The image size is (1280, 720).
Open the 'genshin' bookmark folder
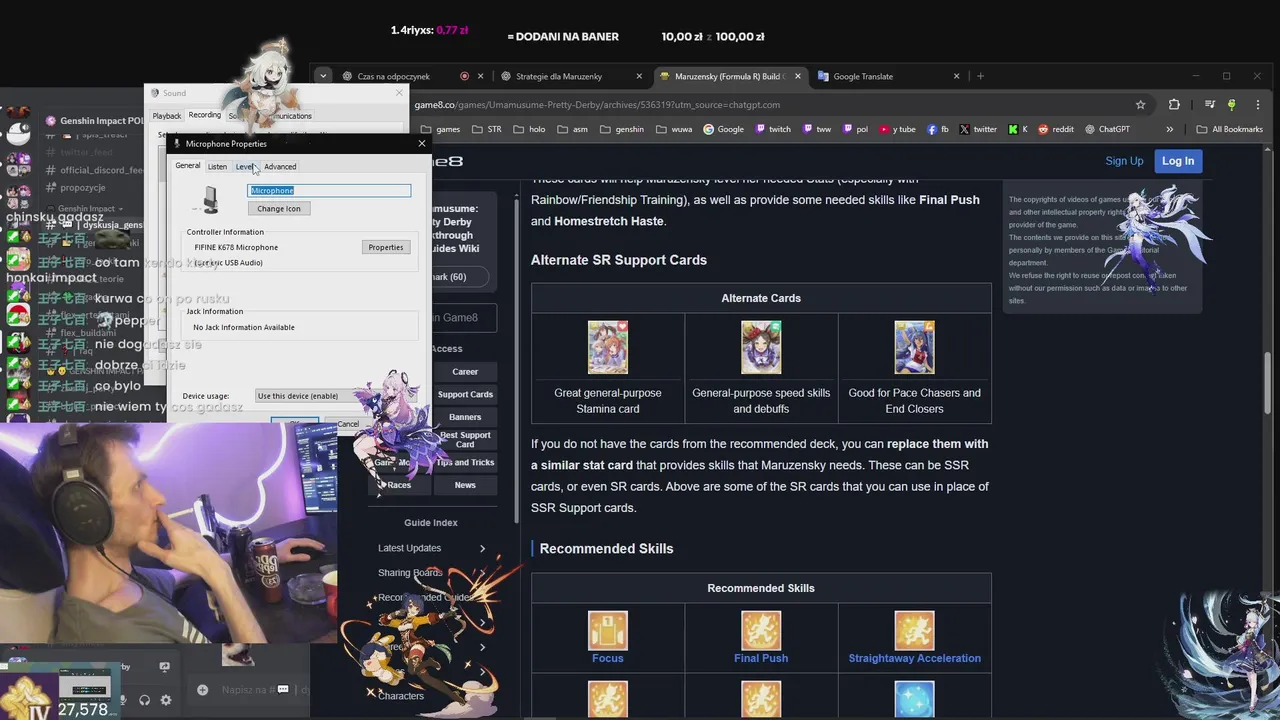click(622, 129)
